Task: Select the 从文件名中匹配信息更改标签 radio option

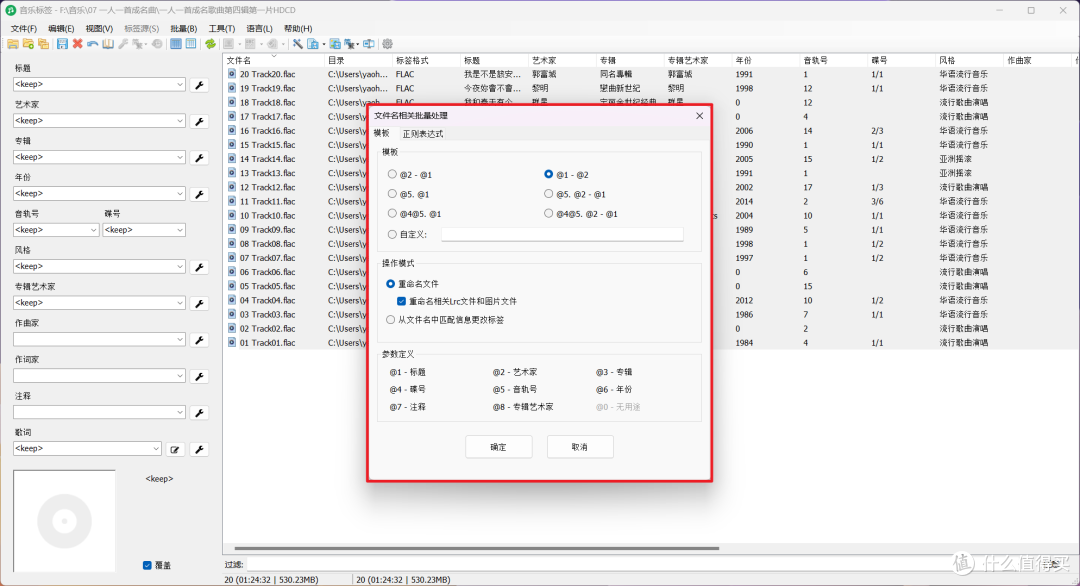Action: point(392,320)
